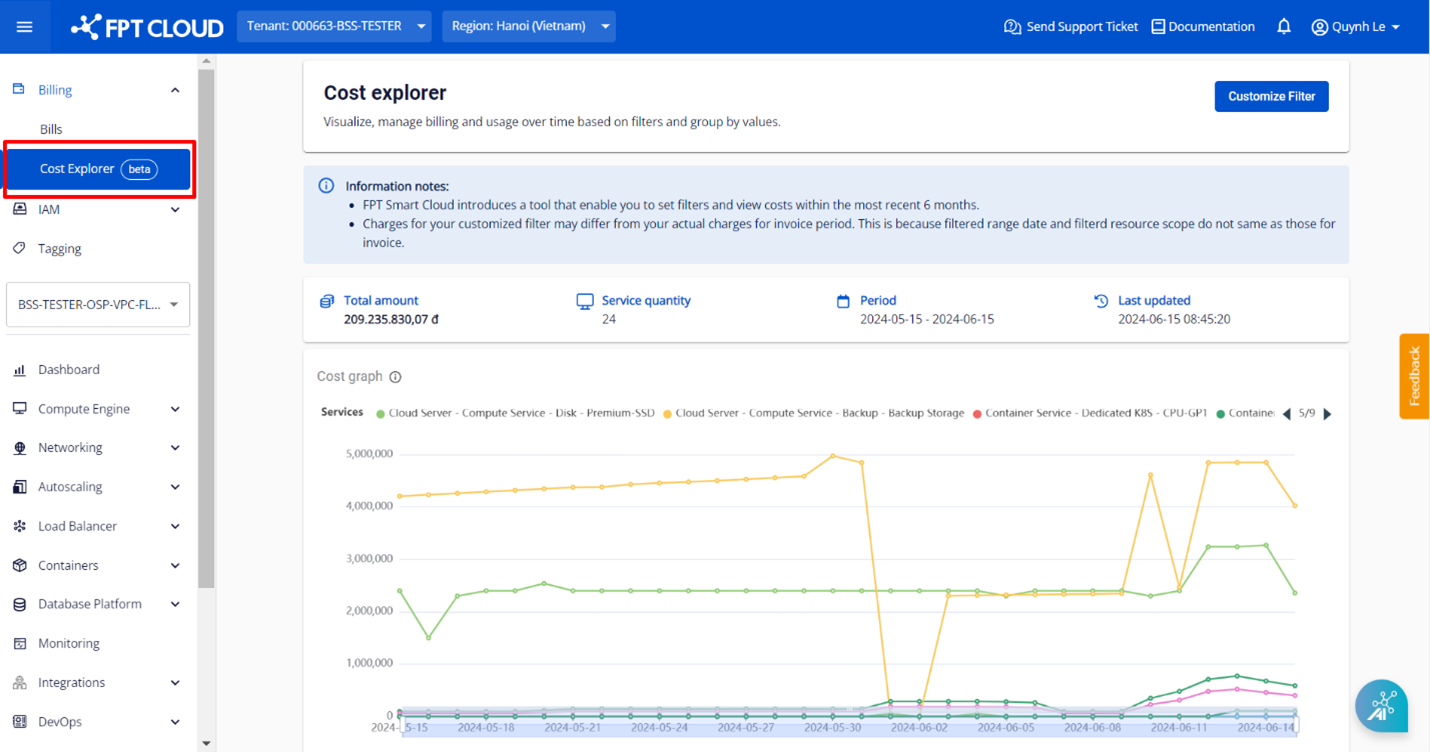This screenshot has width=1430, height=752.
Task: Click the Service quantity monitor icon
Action: coord(585,301)
